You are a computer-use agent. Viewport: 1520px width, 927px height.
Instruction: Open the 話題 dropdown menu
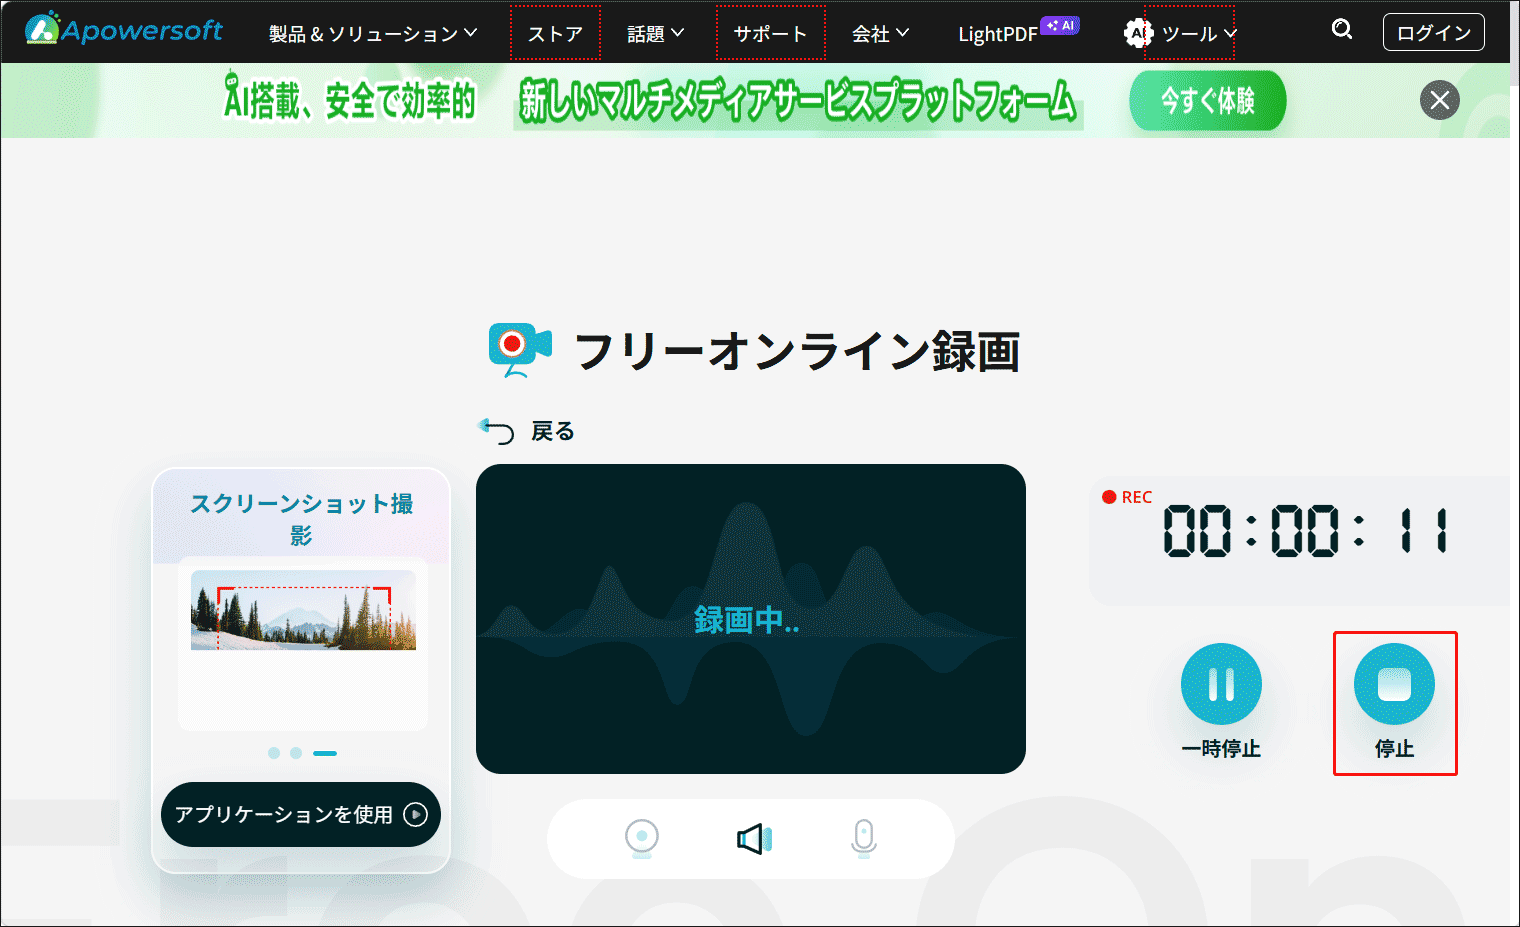[653, 32]
